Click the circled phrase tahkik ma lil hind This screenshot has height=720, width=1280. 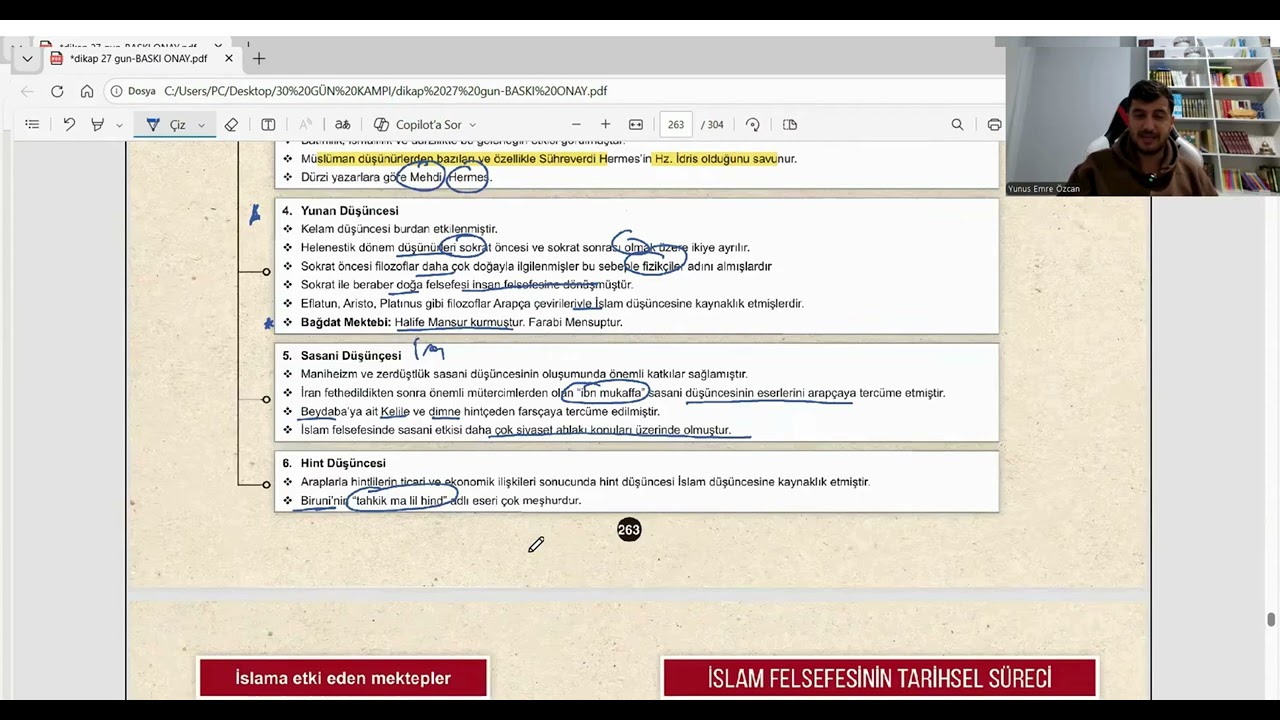coord(402,501)
